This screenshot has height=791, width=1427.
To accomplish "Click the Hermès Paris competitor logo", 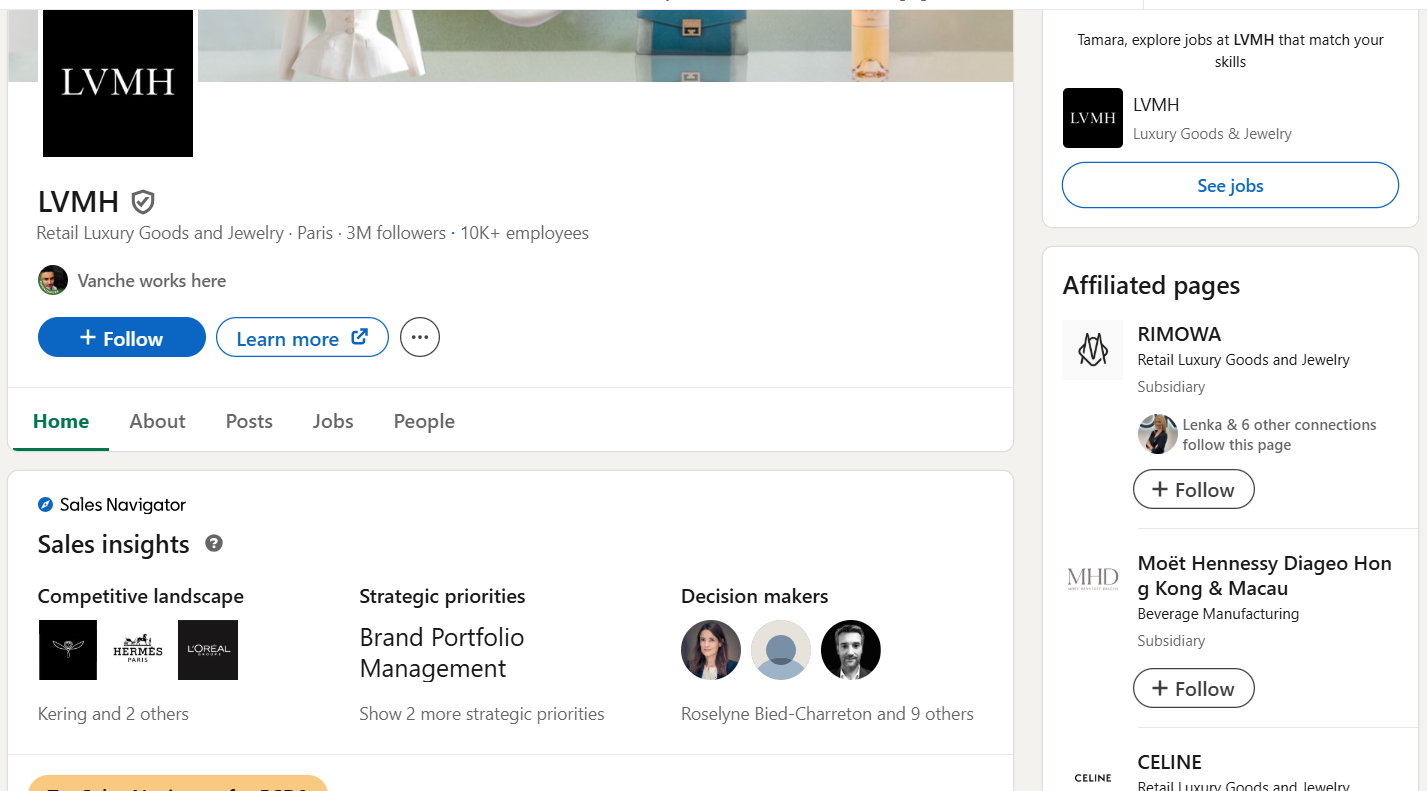I will [x=138, y=650].
